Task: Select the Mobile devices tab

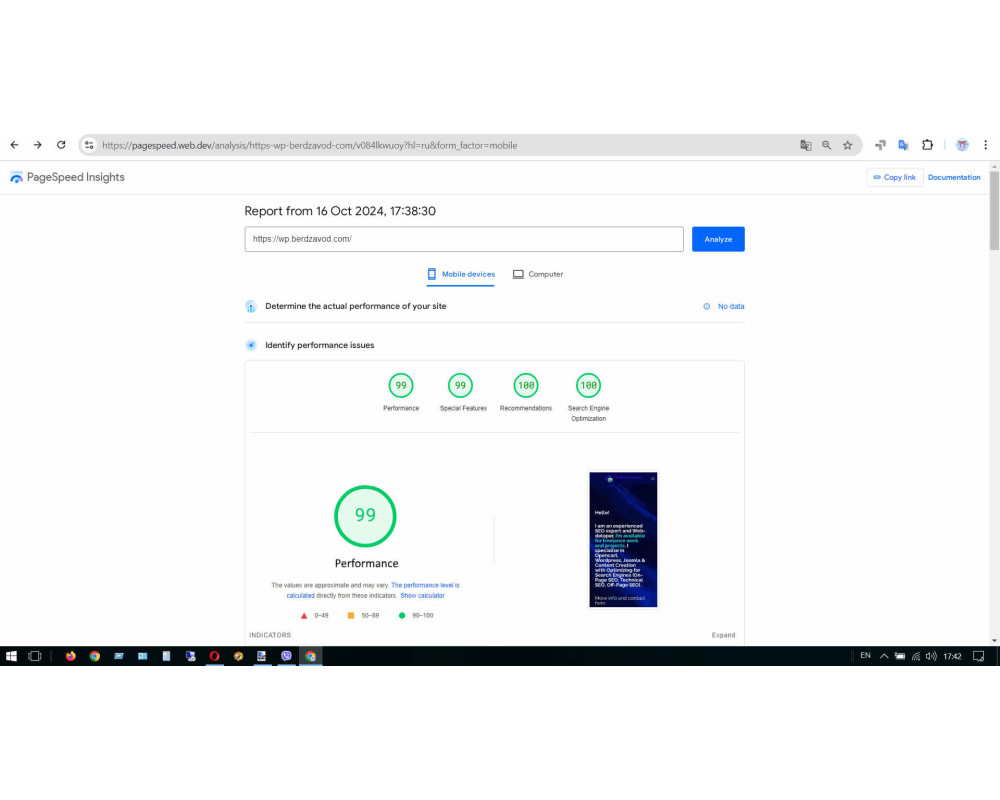Action: (x=460, y=274)
